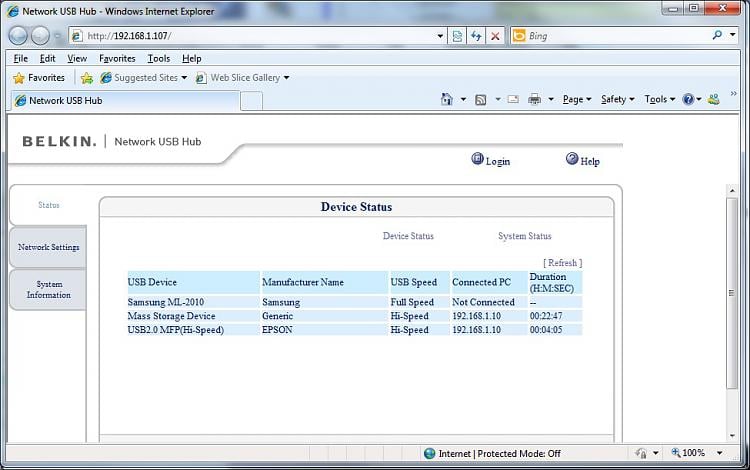The height and width of the screenshot is (470, 750).
Task: Open the View menu
Action: tap(77, 58)
